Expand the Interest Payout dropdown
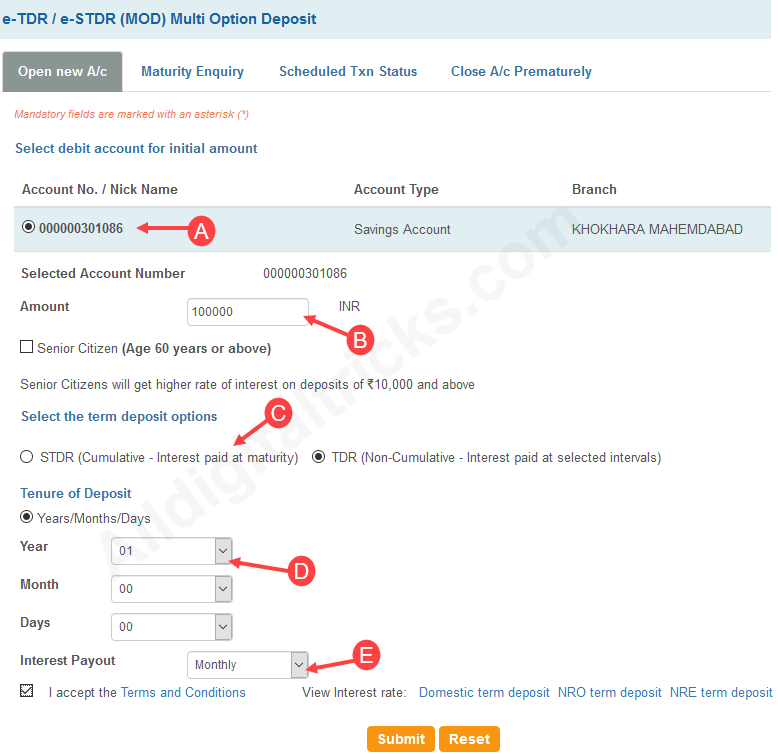 [248, 665]
